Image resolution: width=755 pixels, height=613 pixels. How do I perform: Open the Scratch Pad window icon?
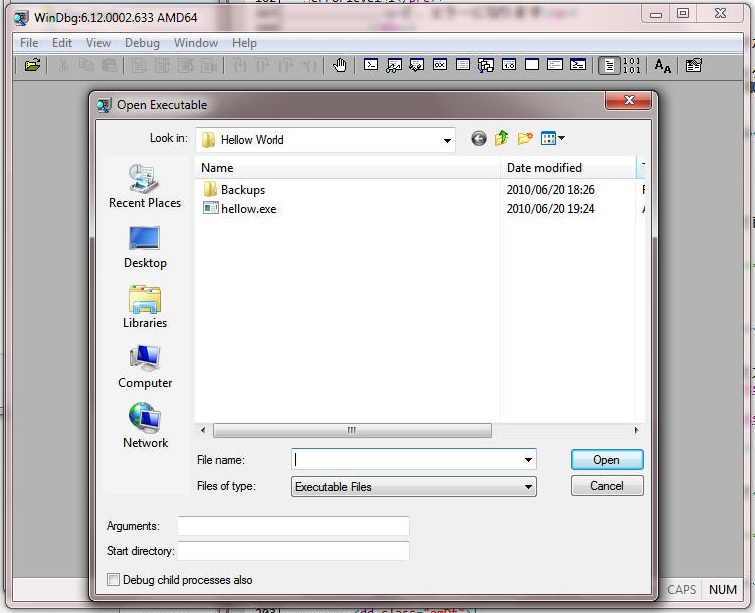pyautogui.click(x=532, y=65)
